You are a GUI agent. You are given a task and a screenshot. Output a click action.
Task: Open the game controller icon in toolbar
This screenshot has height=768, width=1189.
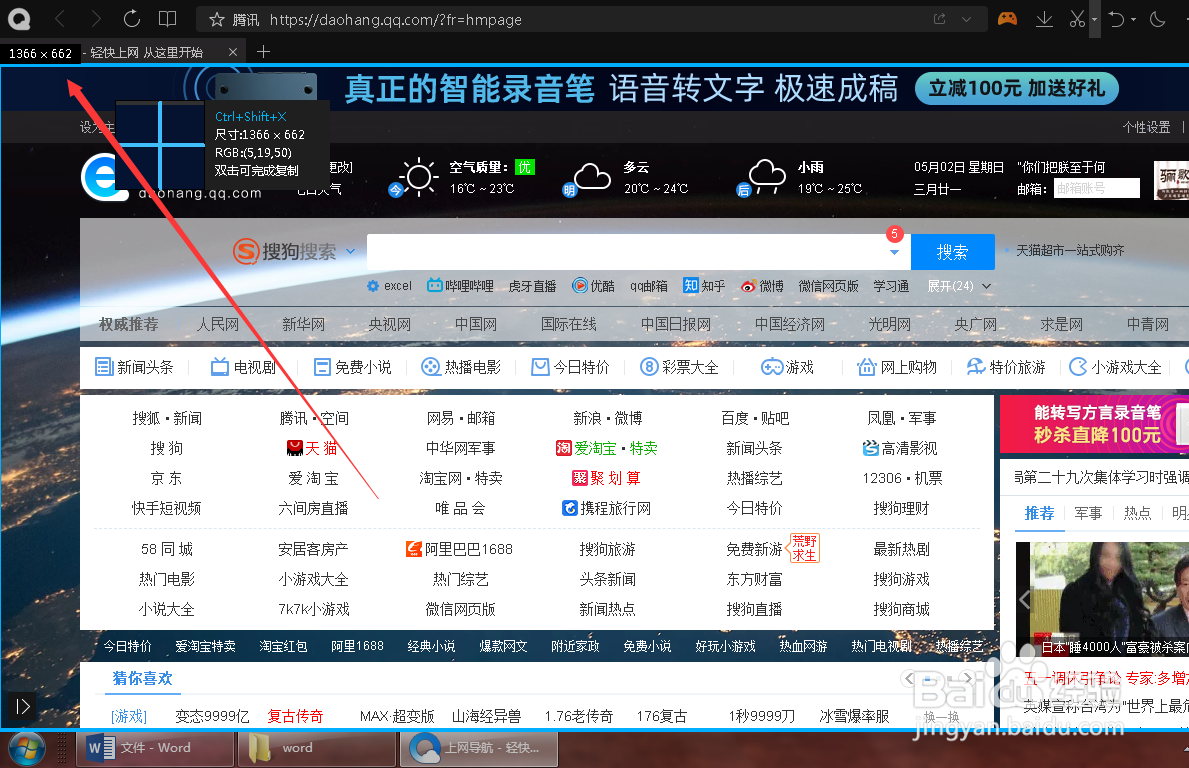tap(1007, 19)
